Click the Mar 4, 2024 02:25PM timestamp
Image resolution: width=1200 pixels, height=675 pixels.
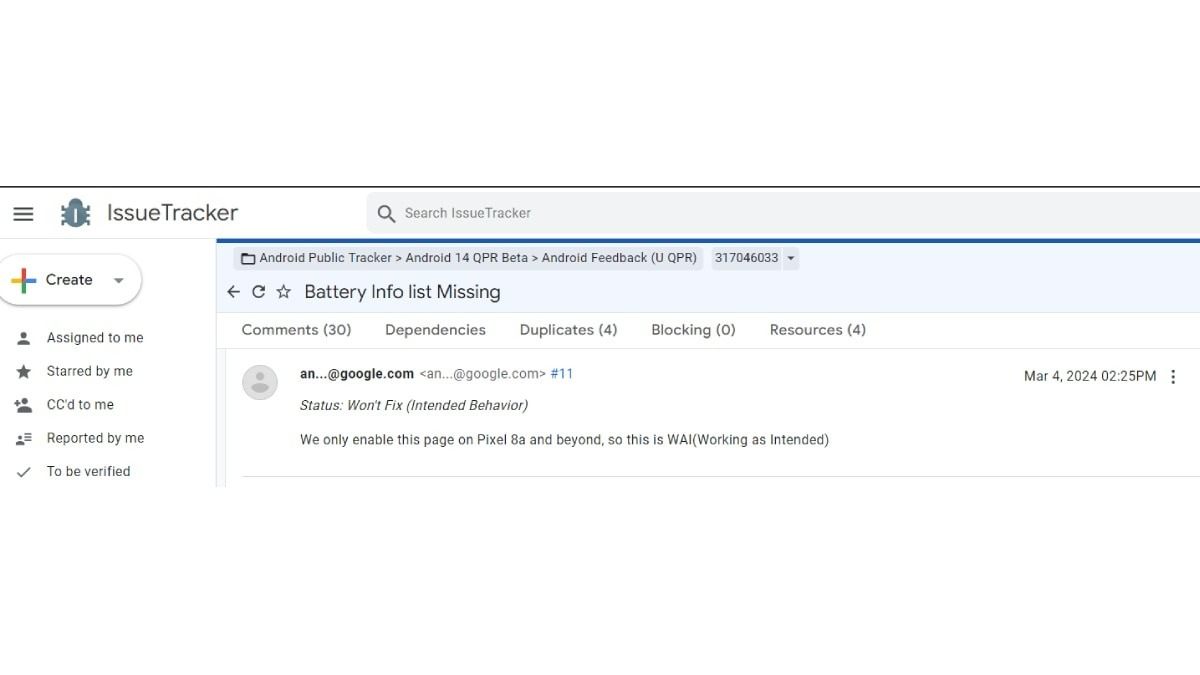click(x=1090, y=377)
